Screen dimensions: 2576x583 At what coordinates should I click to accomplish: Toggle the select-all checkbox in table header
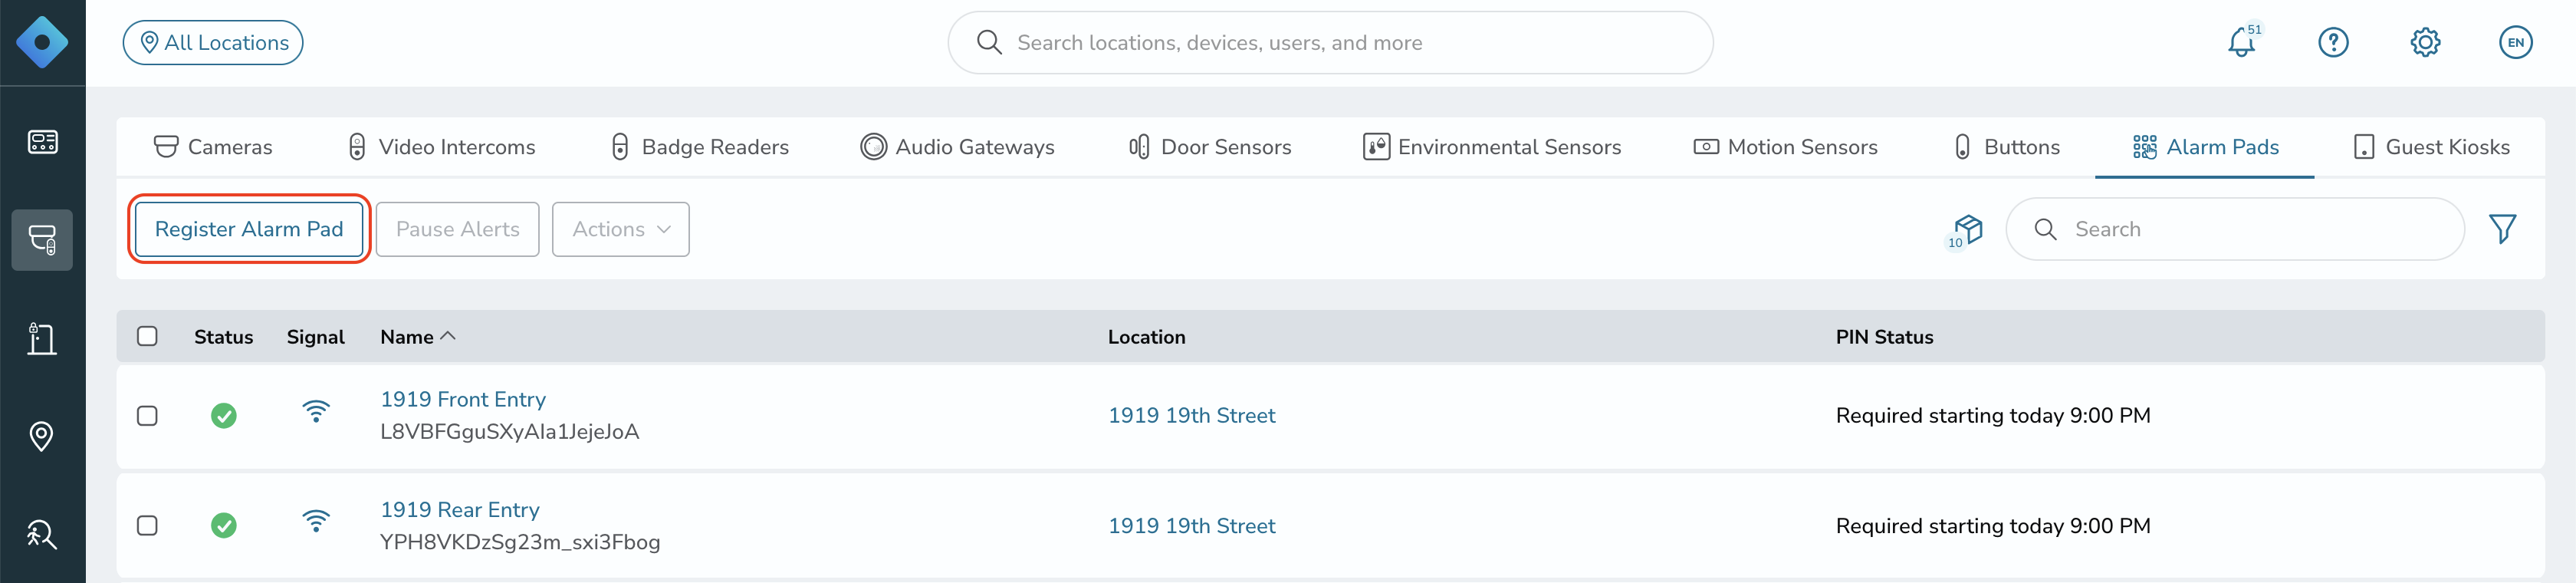tap(147, 336)
